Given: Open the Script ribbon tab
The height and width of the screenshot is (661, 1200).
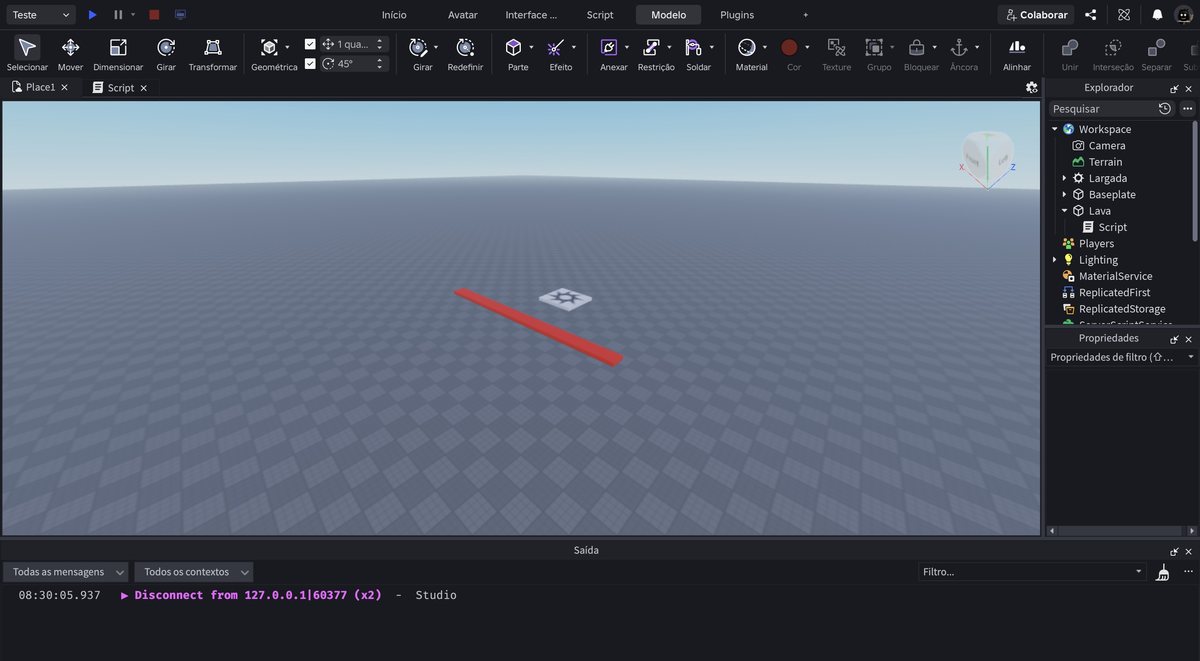Looking at the screenshot, I should pos(600,15).
